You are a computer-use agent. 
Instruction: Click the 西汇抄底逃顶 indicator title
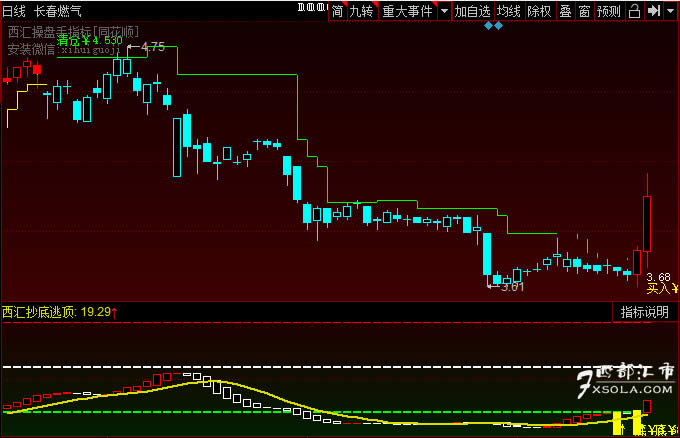pyautogui.click(x=40, y=312)
